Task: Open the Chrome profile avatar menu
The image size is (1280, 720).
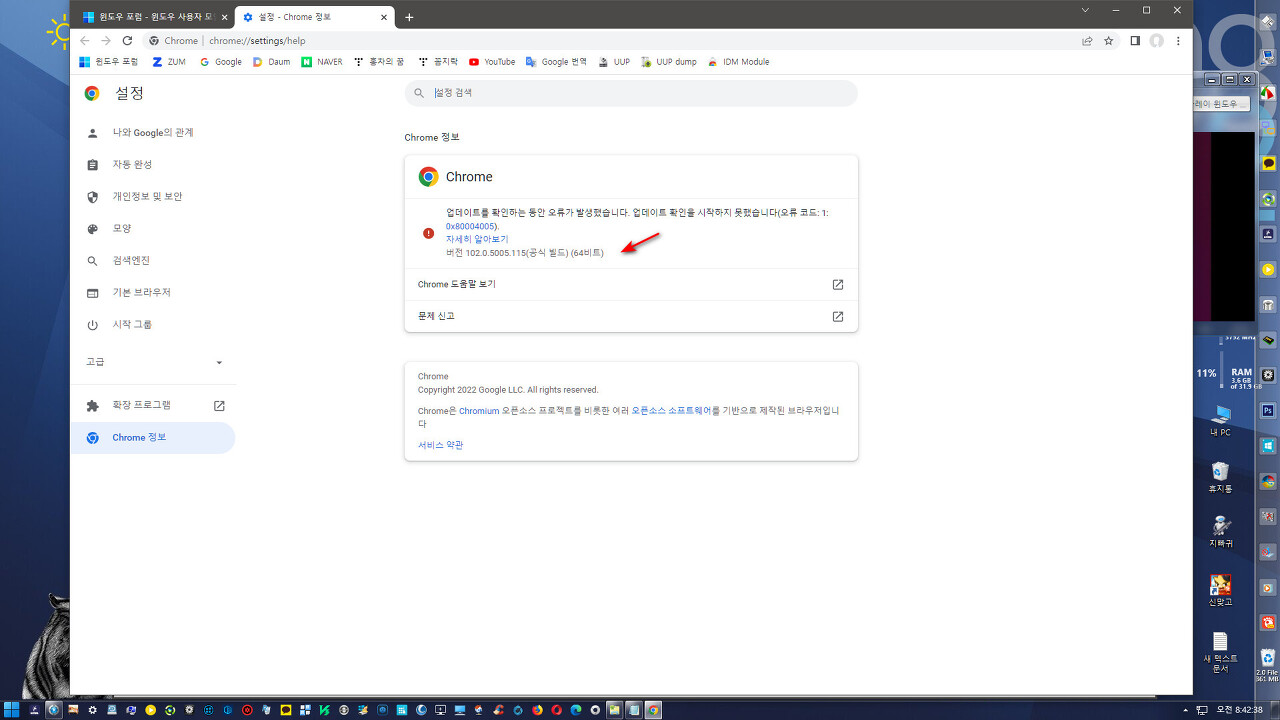Action: (x=1157, y=41)
